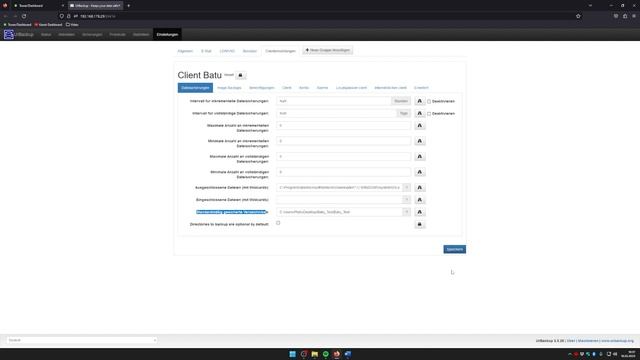Click icon beside default directories to backup field
Image resolution: width=640 pixels, height=360 pixels.
[419, 212]
